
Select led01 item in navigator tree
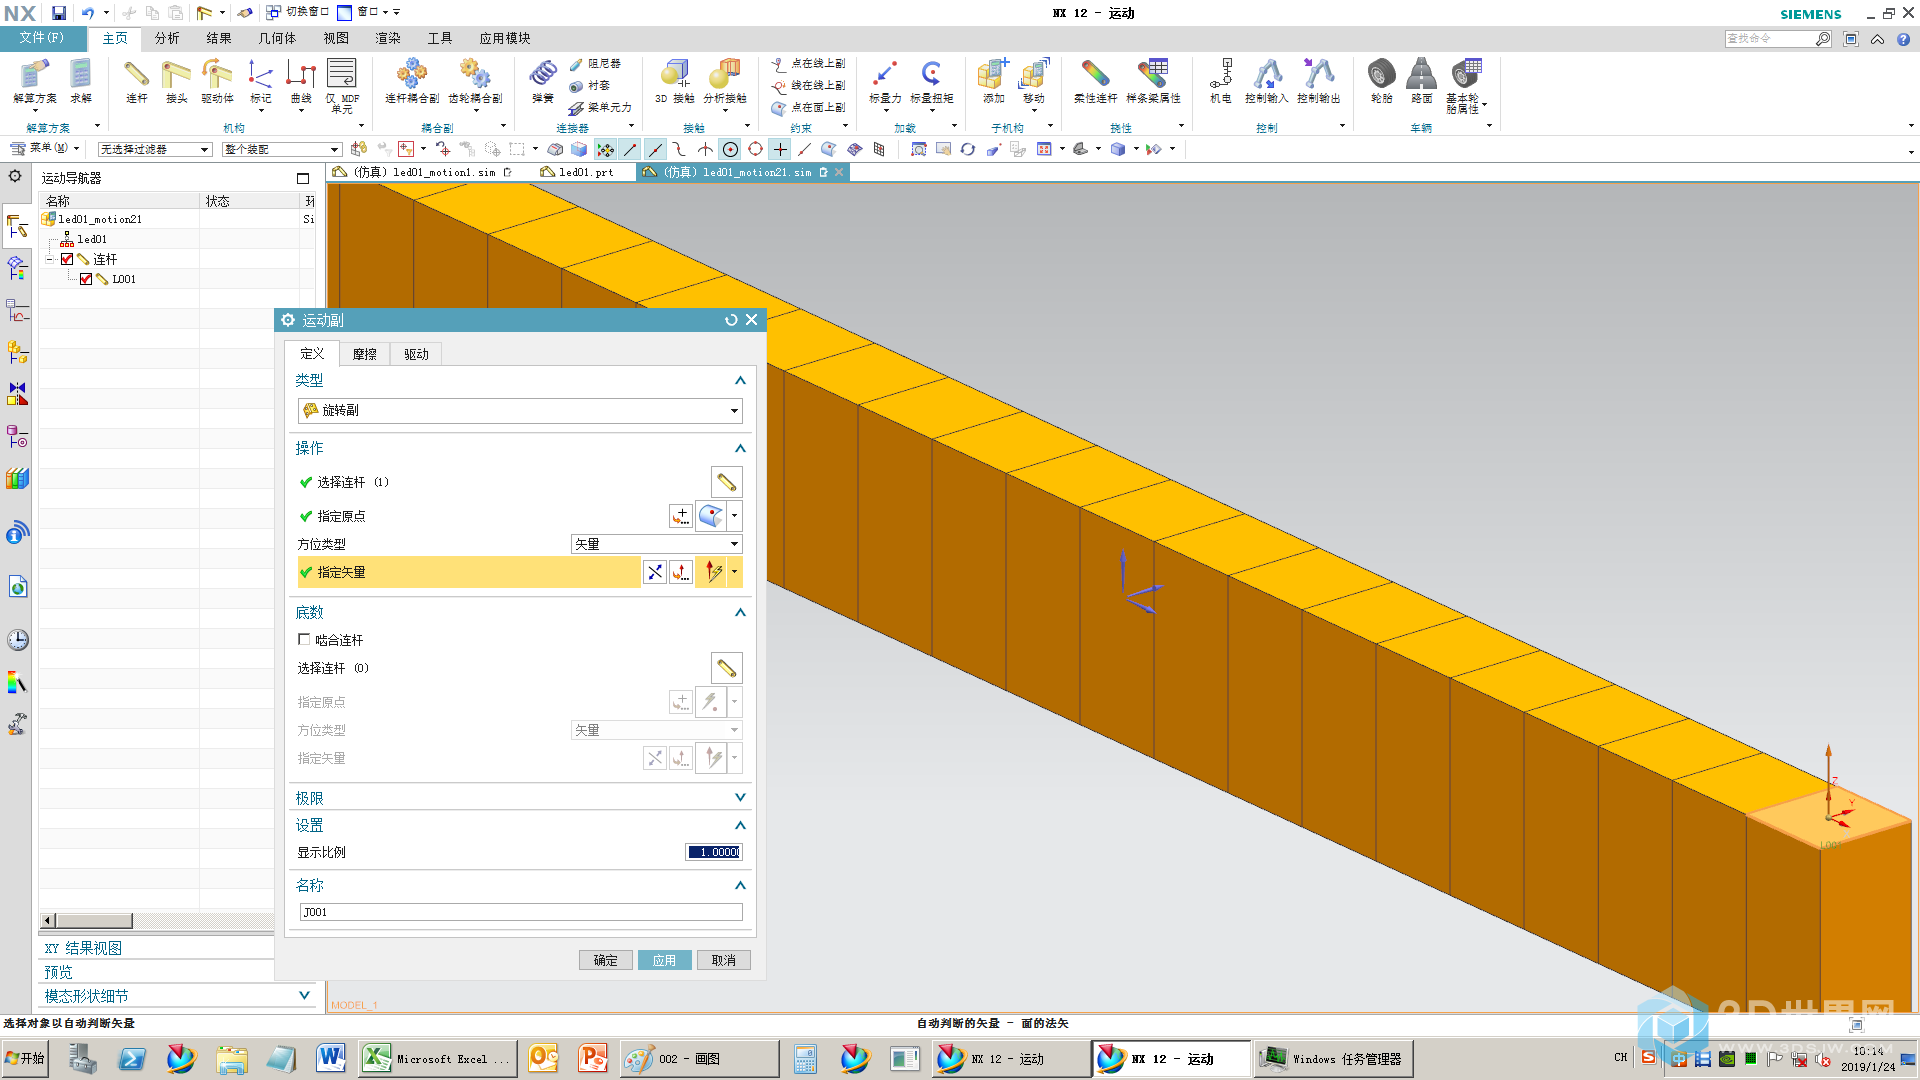[91, 239]
